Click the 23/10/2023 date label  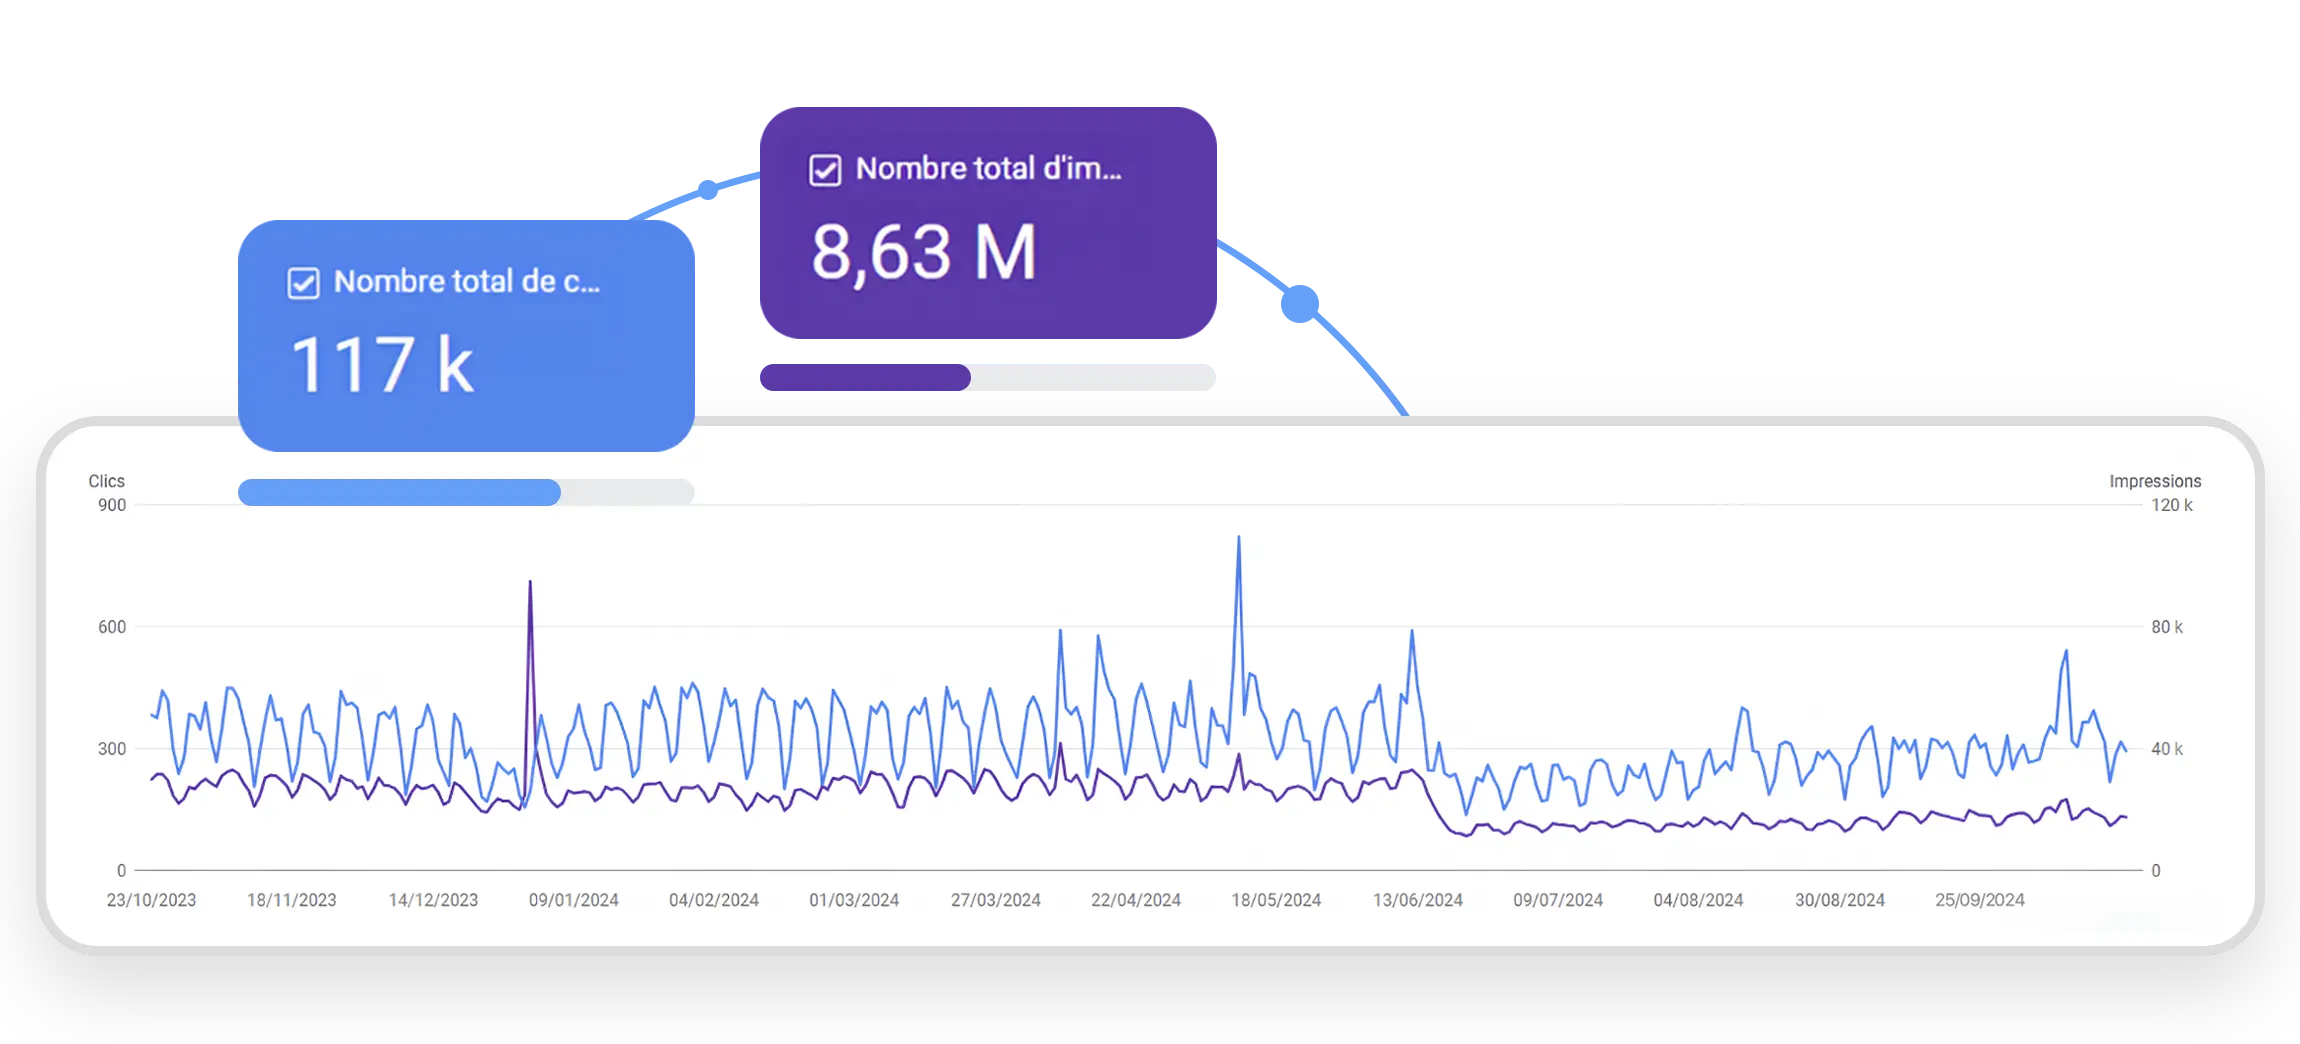point(151,900)
